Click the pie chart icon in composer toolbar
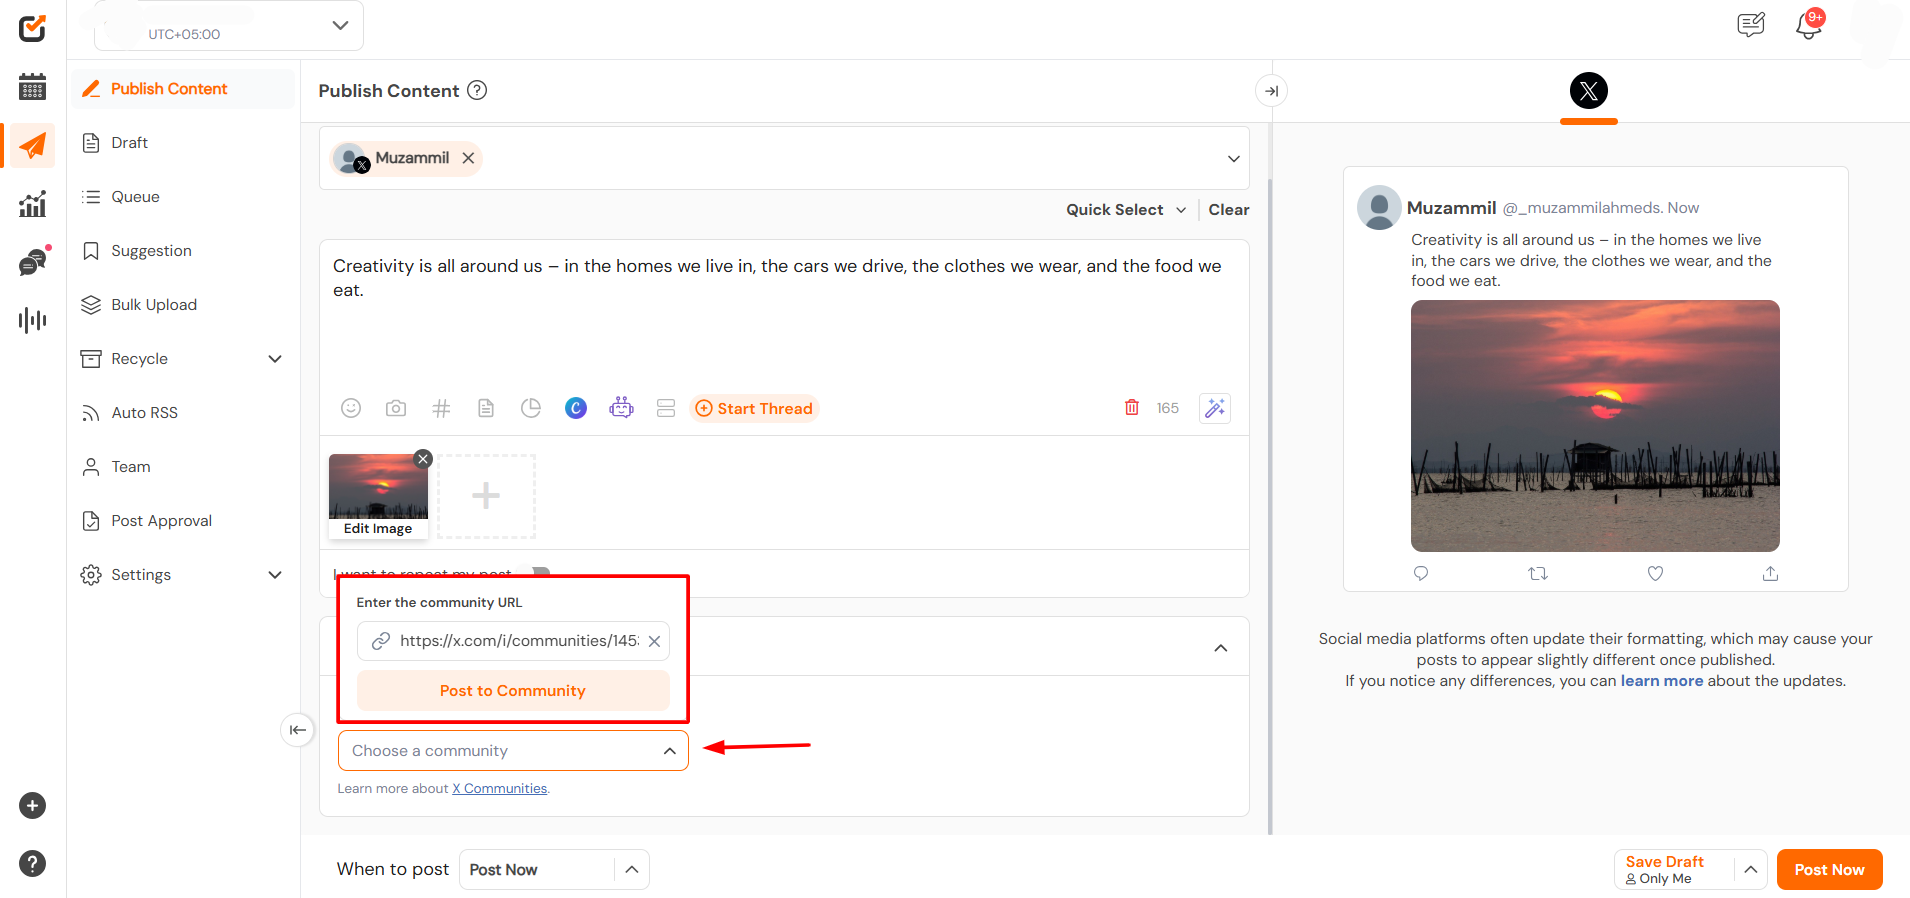Viewport: 1910px width, 898px height. [531, 408]
